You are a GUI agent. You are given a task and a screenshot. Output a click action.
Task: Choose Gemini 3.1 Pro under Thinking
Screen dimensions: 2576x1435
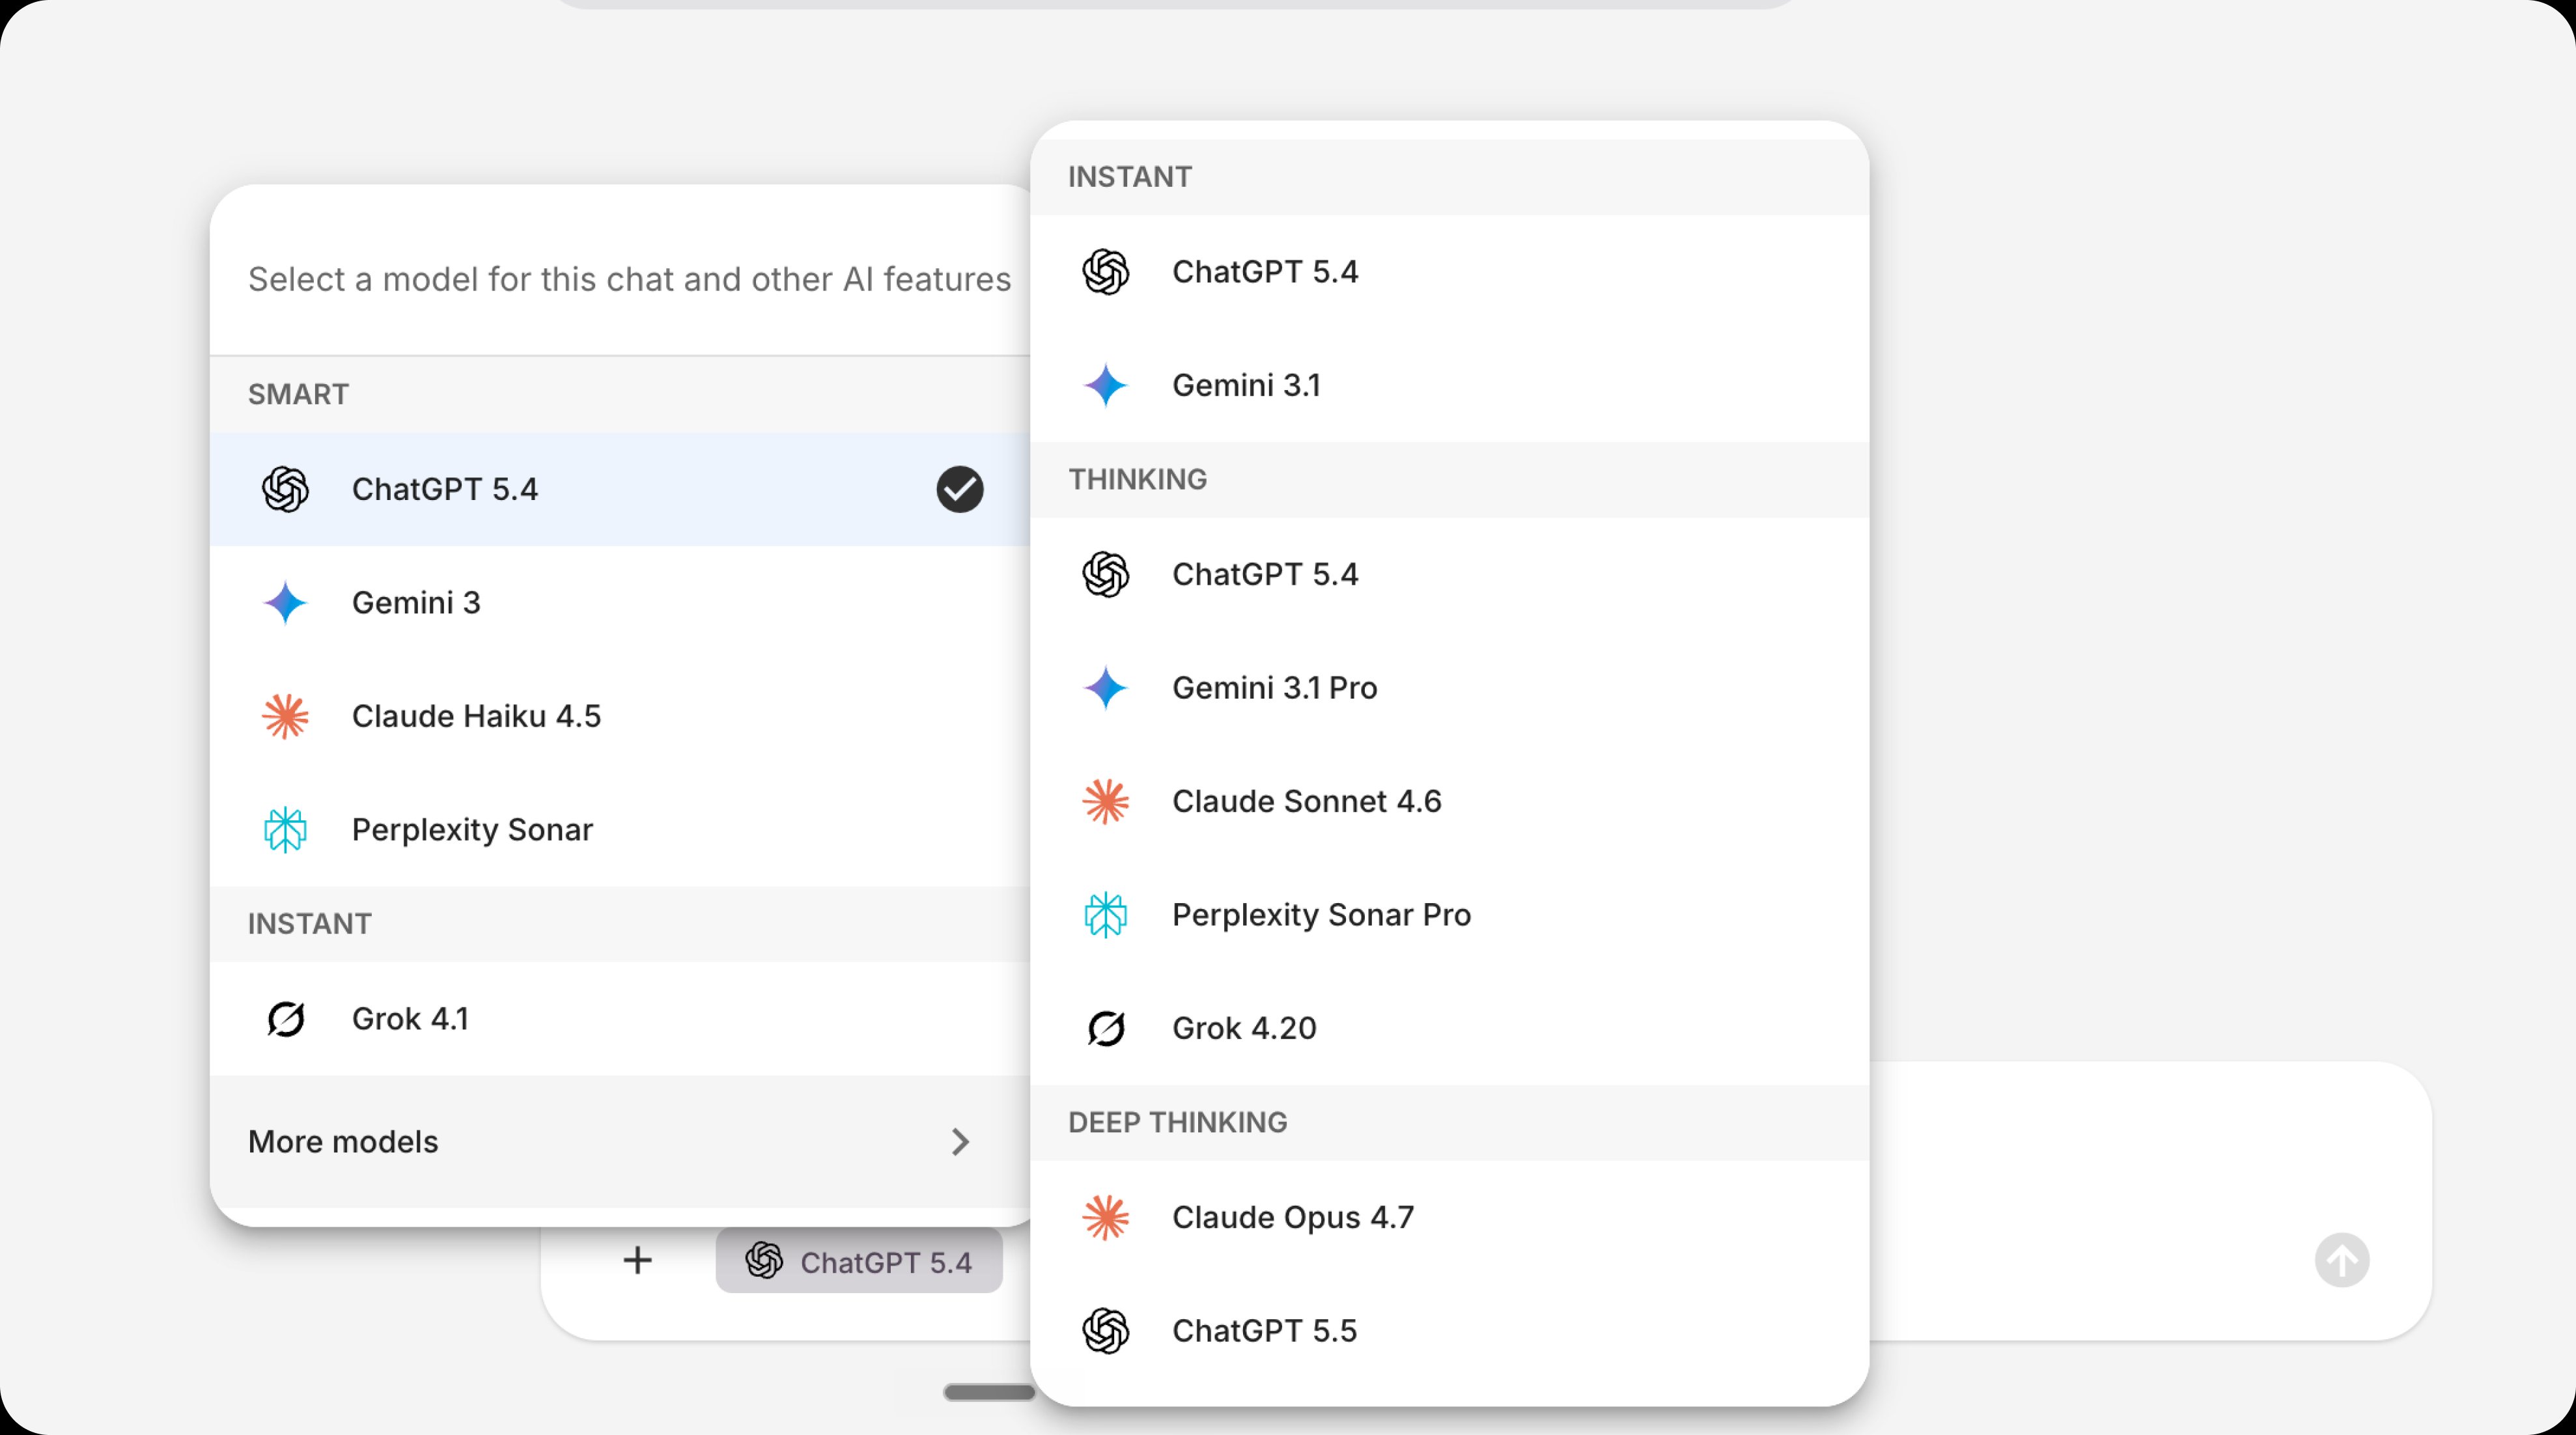(x=1449, y=688)
